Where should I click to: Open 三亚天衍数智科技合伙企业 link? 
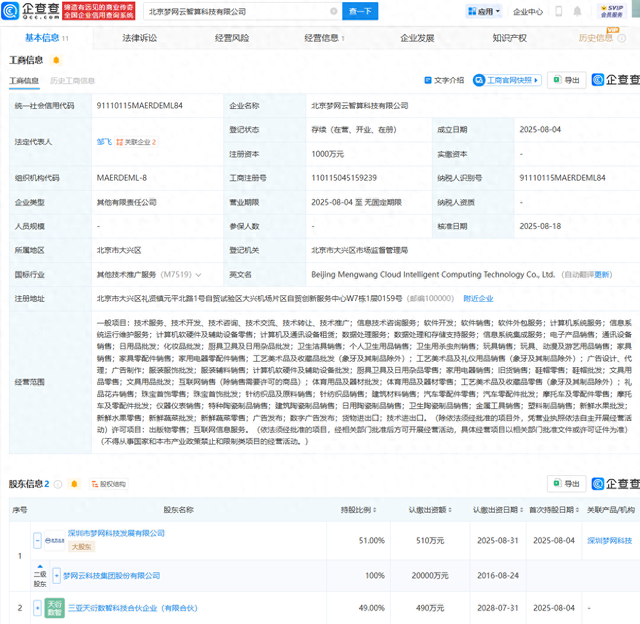coord(132,608)
